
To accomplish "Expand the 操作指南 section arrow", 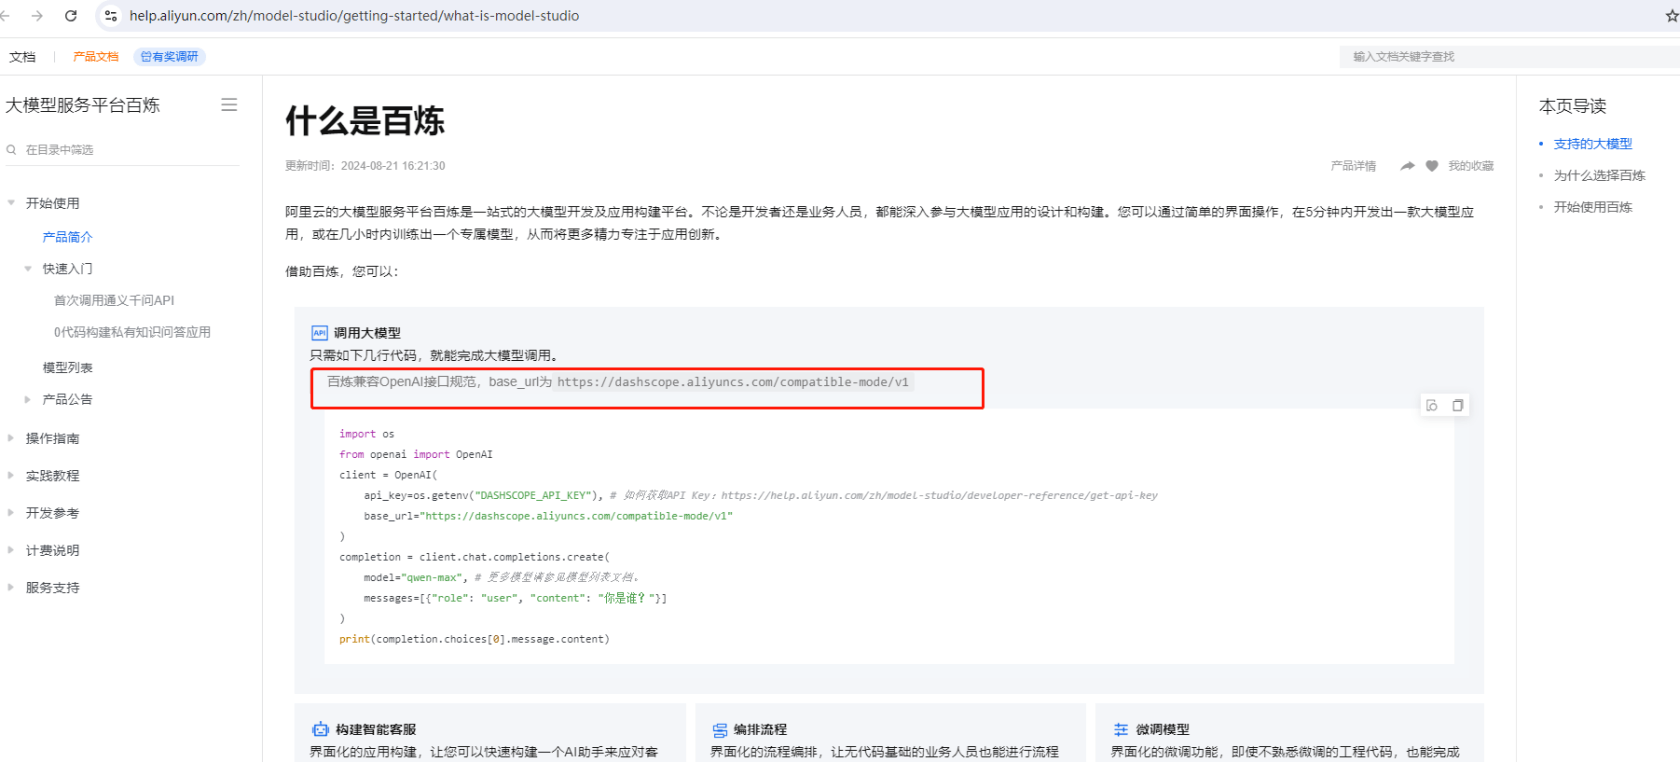I will [x=11, y=438].
